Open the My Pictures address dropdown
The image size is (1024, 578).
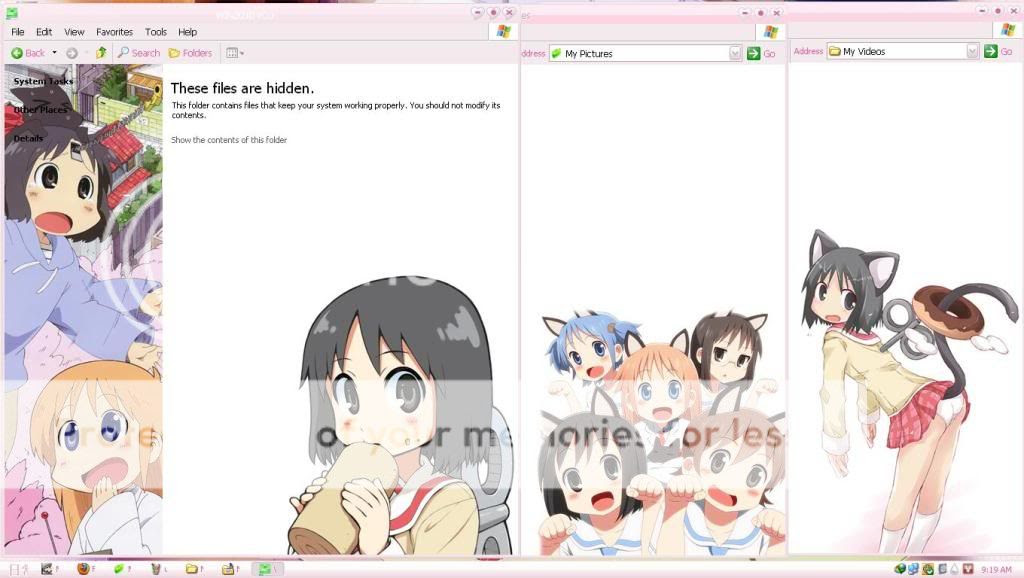click(735, 54)
